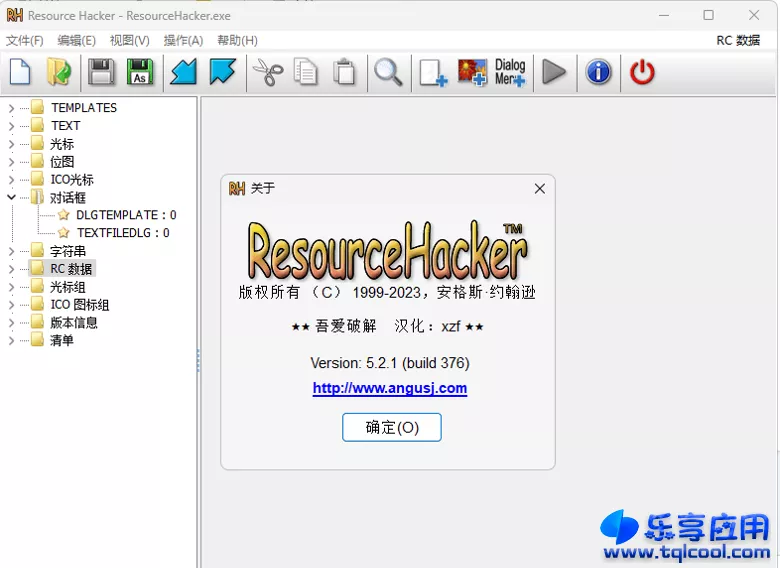This screenshot has width=780, height=568.
Task: Expand the 版本信息 tree node
Action: pos(11,323)
